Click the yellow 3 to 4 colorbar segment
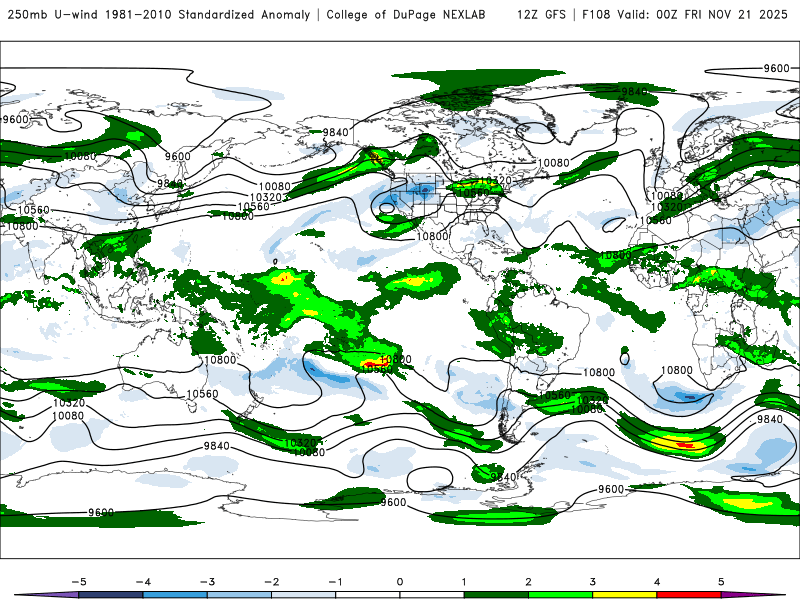Viewport: 800px width, 600px height. pos(625,595)
